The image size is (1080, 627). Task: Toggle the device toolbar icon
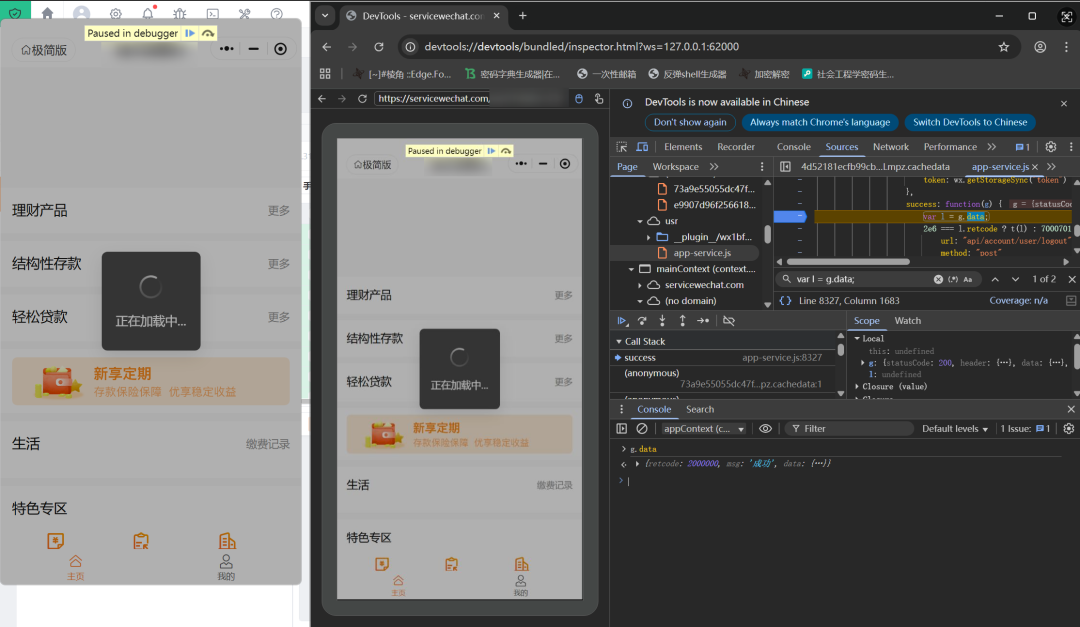pos(642,147)
